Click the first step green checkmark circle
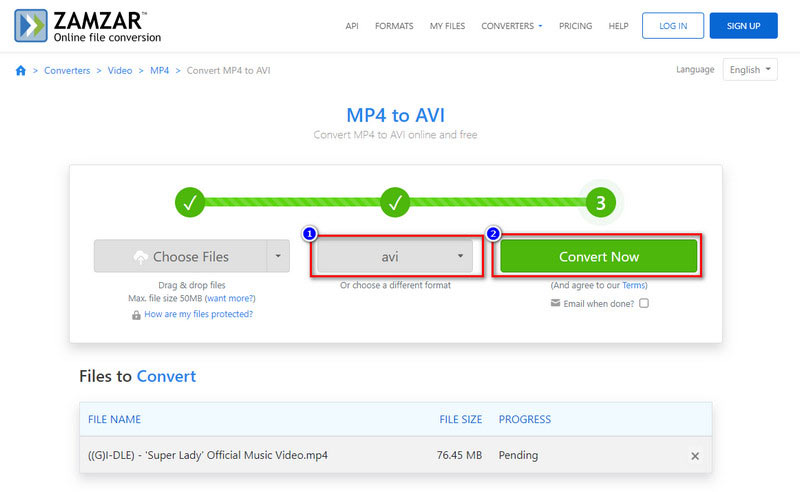 189,203
